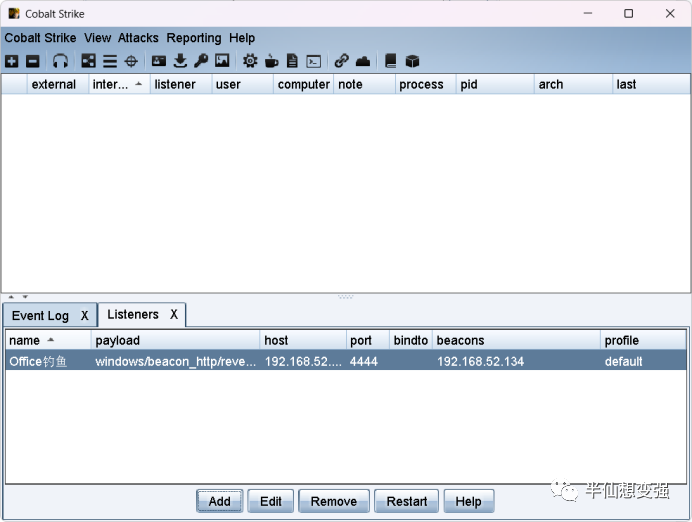Open the Cobalt Strike menu
The image size is (692, 522).
click(40, 38)
